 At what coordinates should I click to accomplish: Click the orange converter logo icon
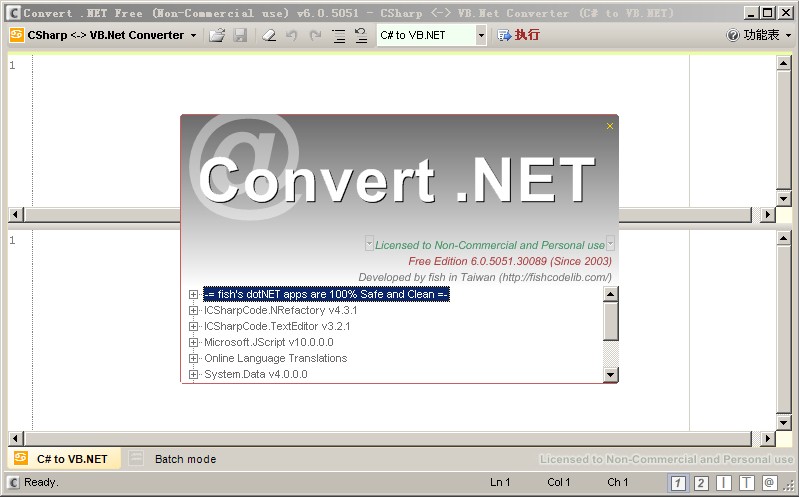(x=17, y=35)
